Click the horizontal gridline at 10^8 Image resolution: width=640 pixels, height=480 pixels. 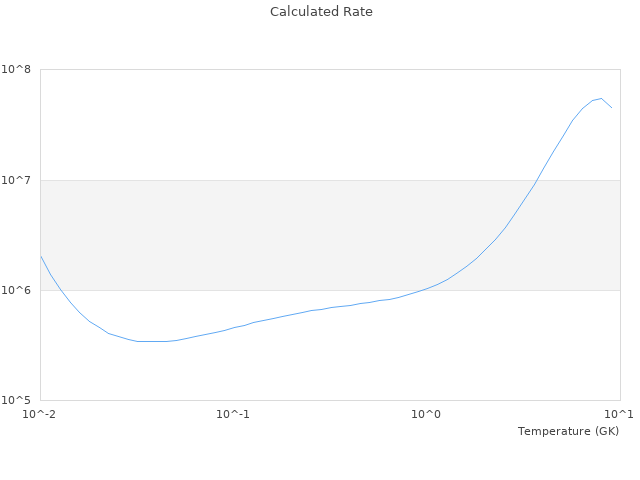click(300, 70)
